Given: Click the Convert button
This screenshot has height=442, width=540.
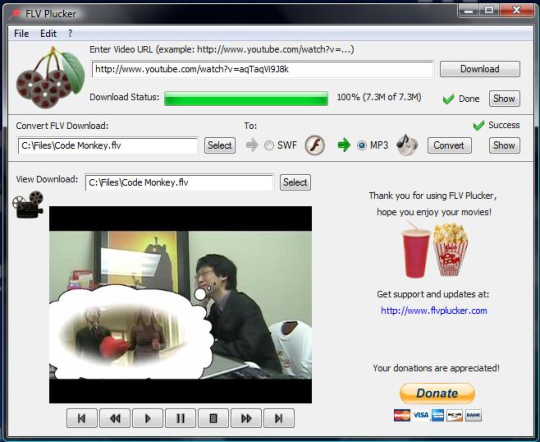Looking at the screenshot, I should pyautogui.click(x=449, y=145).
